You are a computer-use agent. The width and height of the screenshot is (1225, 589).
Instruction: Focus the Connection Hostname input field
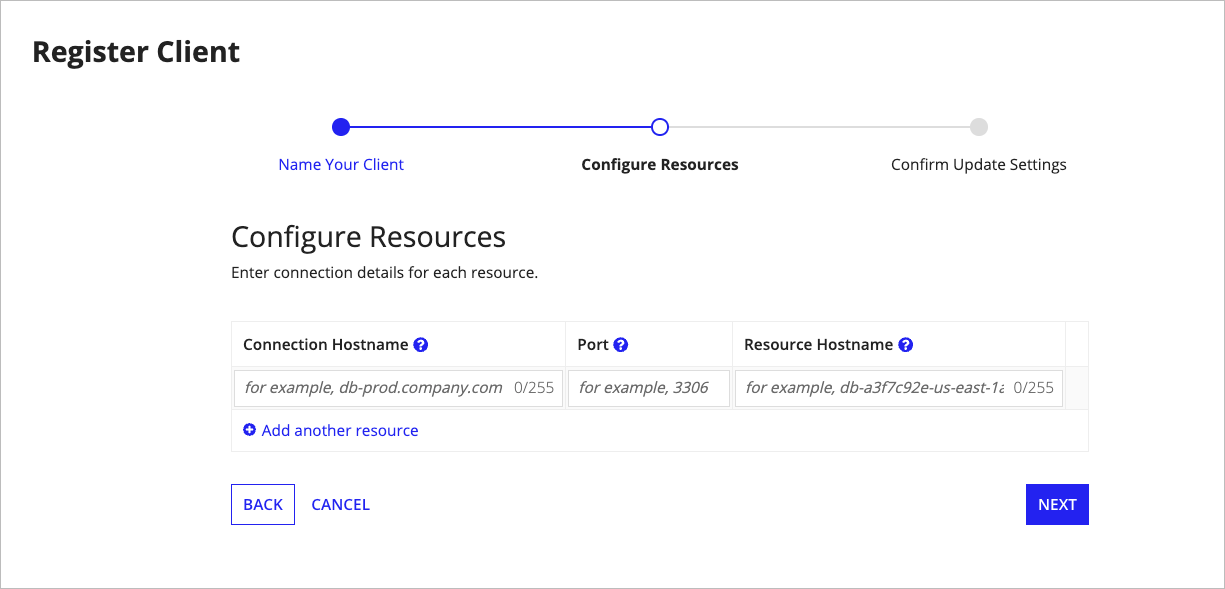399,388
